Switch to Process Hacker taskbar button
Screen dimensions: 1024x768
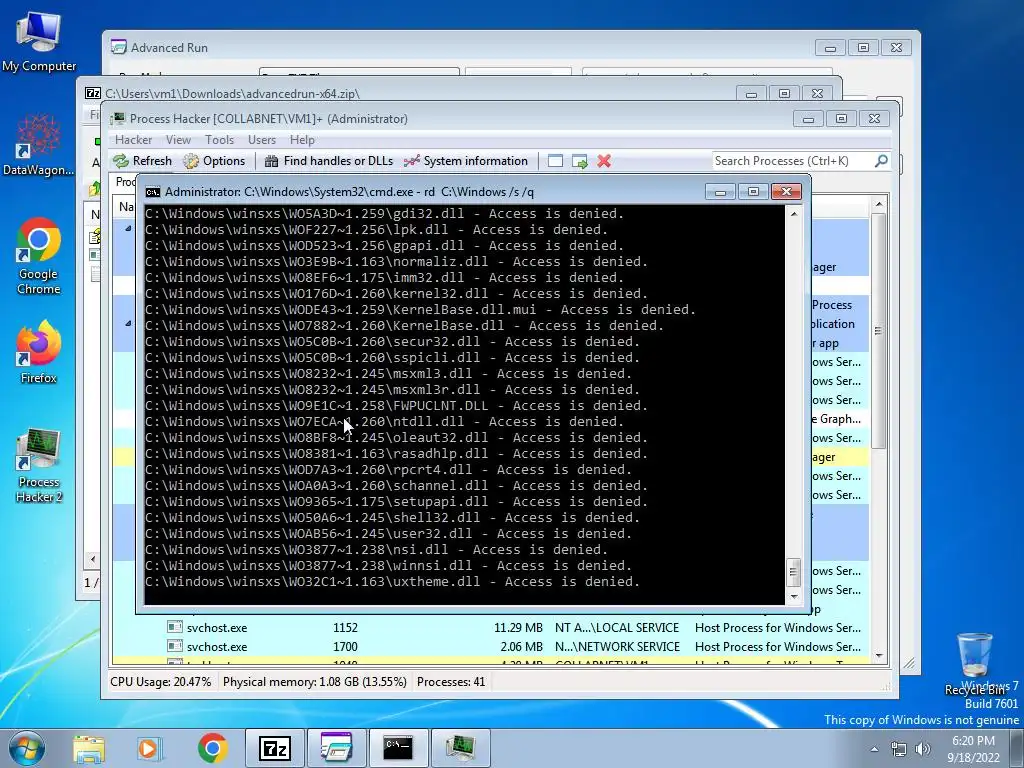point(460,748)
